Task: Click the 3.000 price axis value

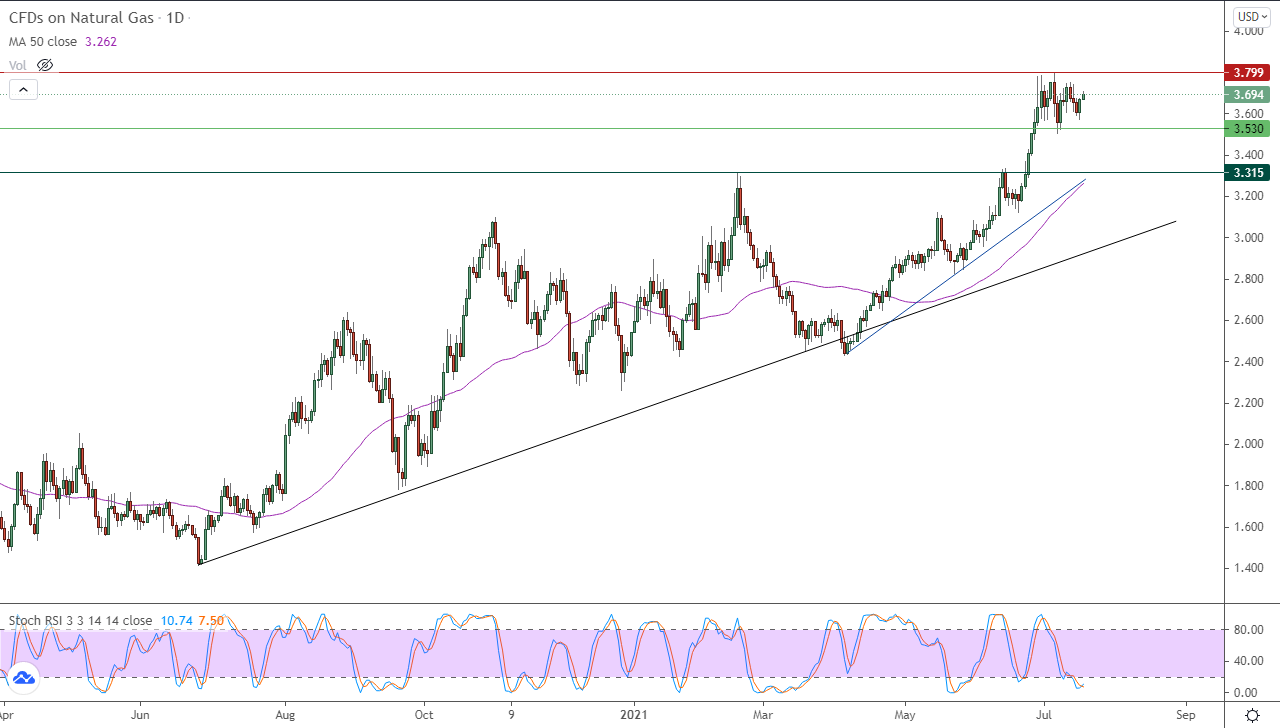Action: [x=1248, y=238]
